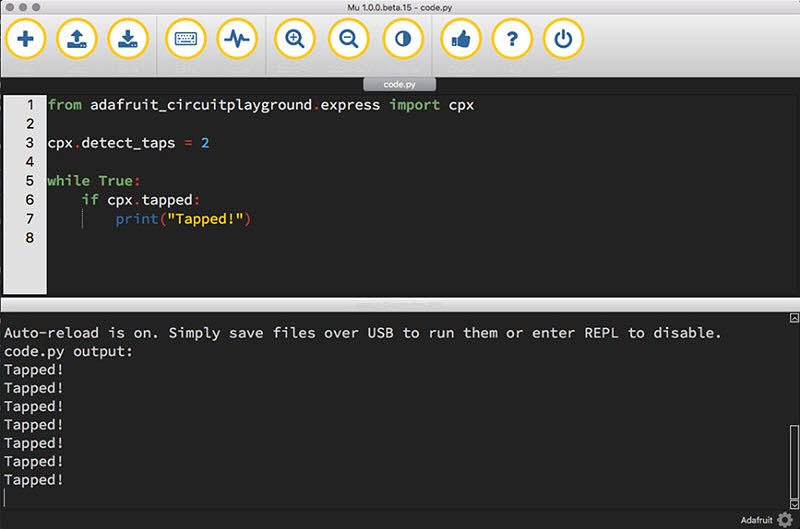
Task: Toggle the Plotter waveform icon
Action: pyautogui.click(x=237, y=40)
